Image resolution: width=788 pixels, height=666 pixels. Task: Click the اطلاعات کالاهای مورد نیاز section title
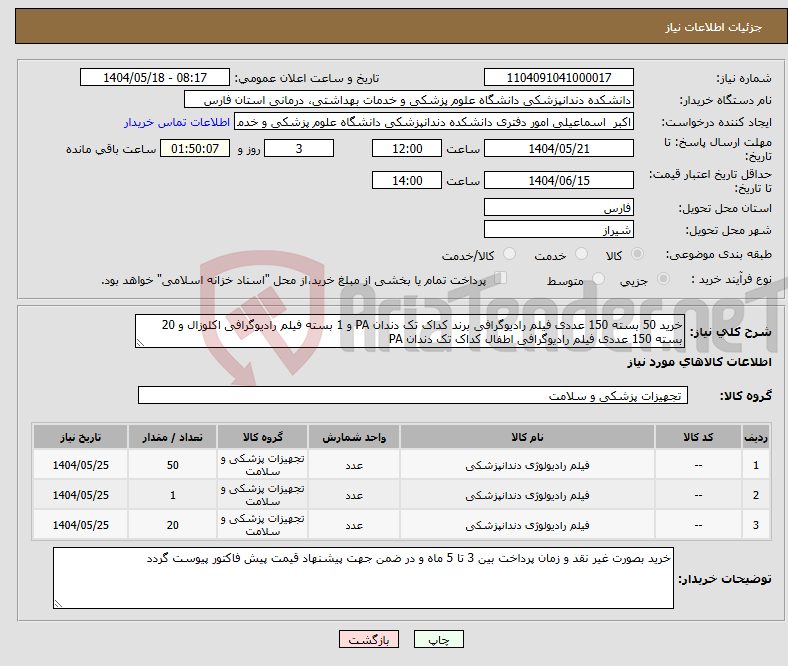pyautogui.click(x=699, y=362)
